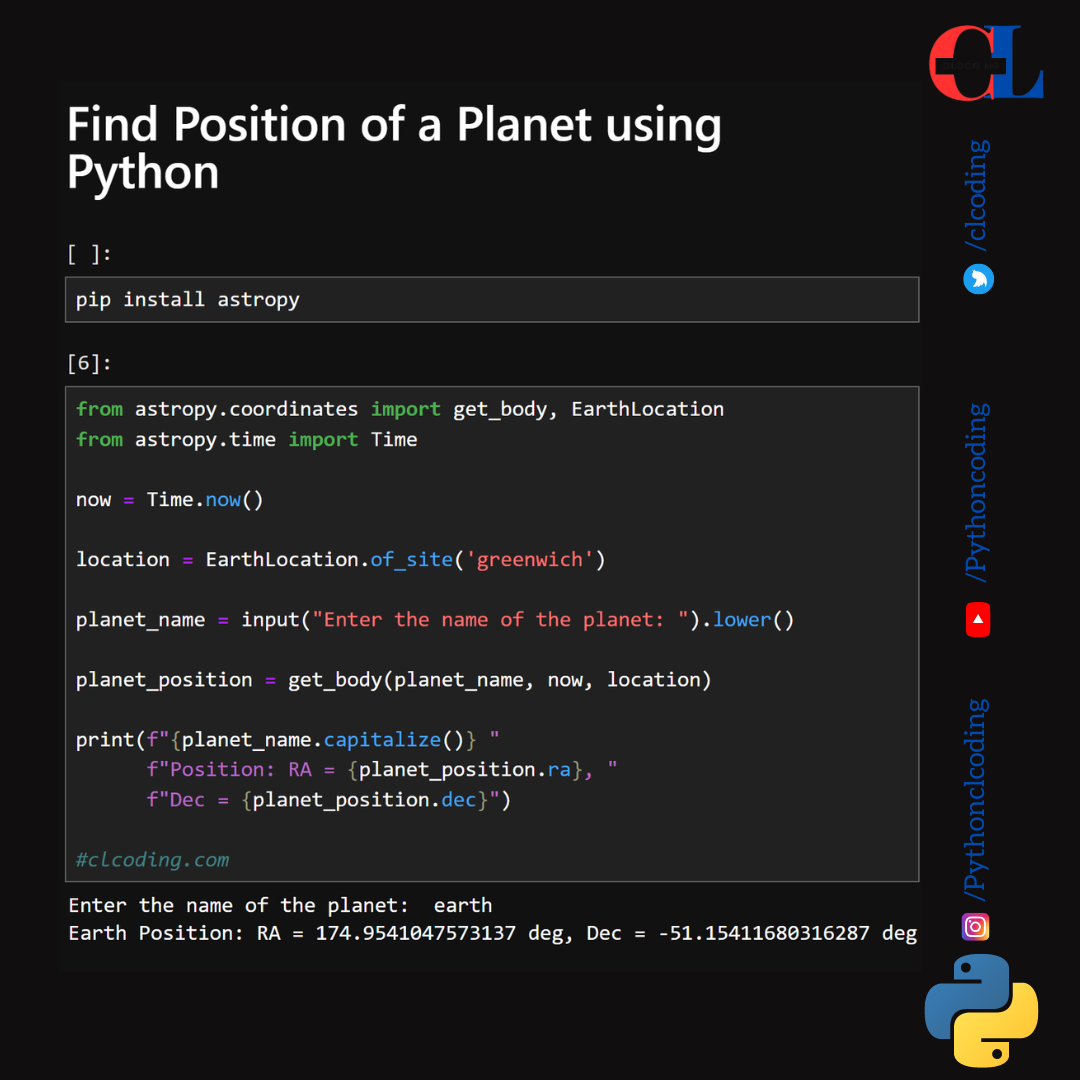Click the CL clcoding logo
This screenshot has height=1080, width=1080.
pos(986,60)
